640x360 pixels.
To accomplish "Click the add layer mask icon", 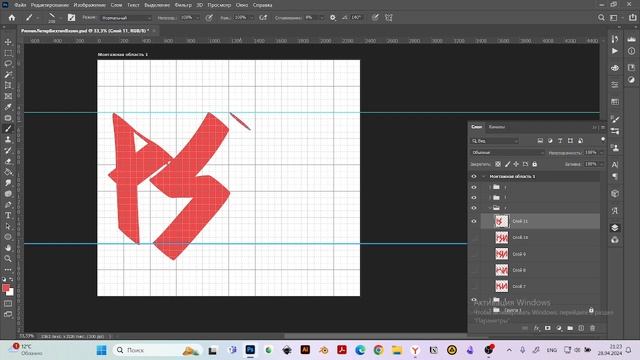I will point(548,328).
